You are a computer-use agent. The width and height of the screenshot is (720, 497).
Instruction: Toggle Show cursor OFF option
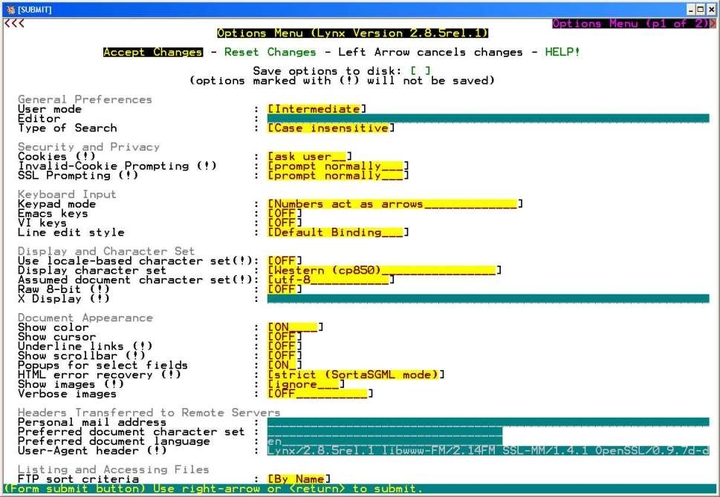(x=285, y=337)
